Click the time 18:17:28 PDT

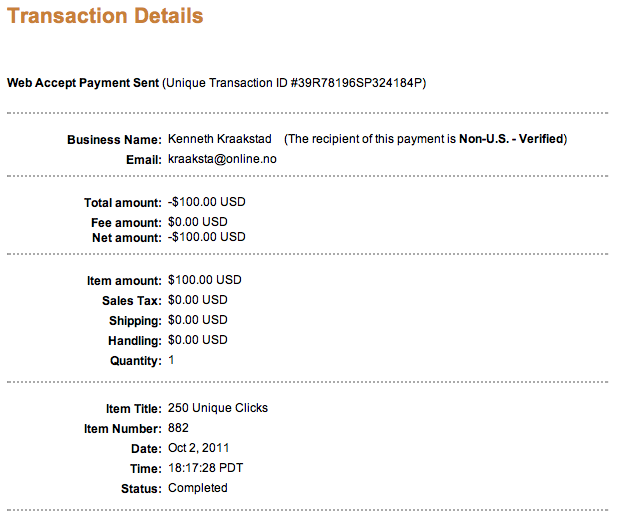tap(206, 468)
